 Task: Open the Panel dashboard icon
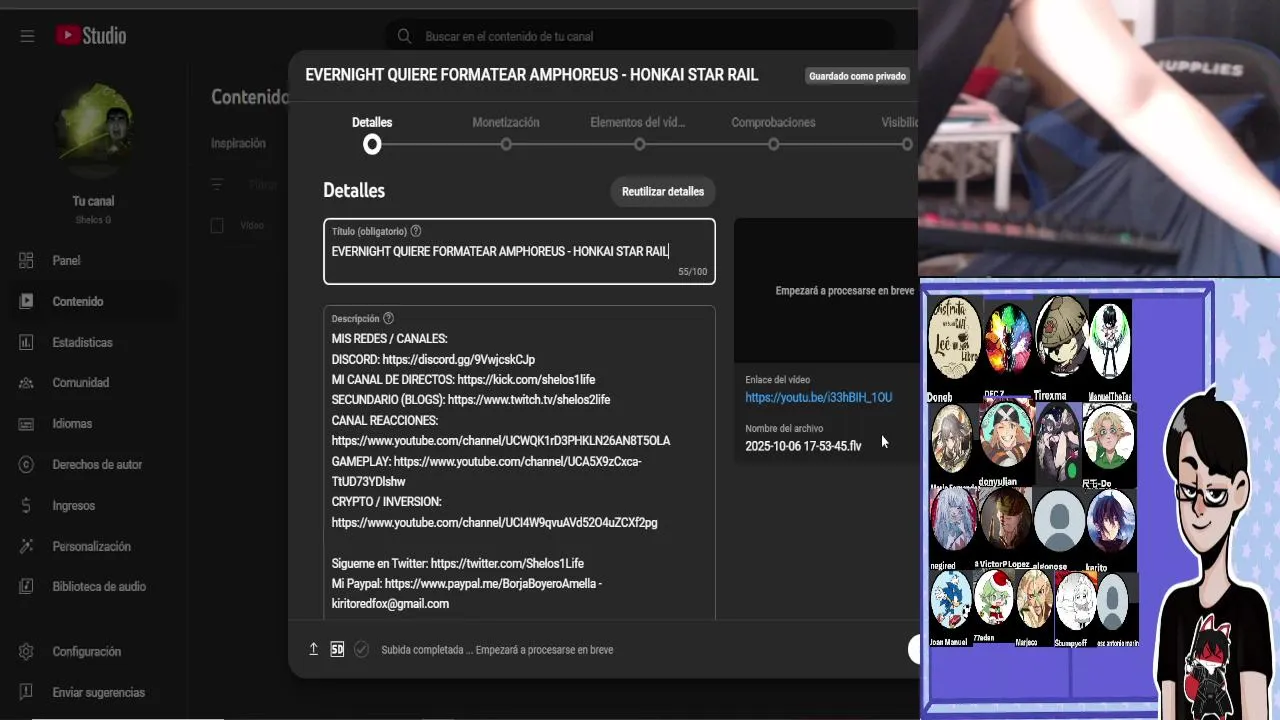(26, 260)
